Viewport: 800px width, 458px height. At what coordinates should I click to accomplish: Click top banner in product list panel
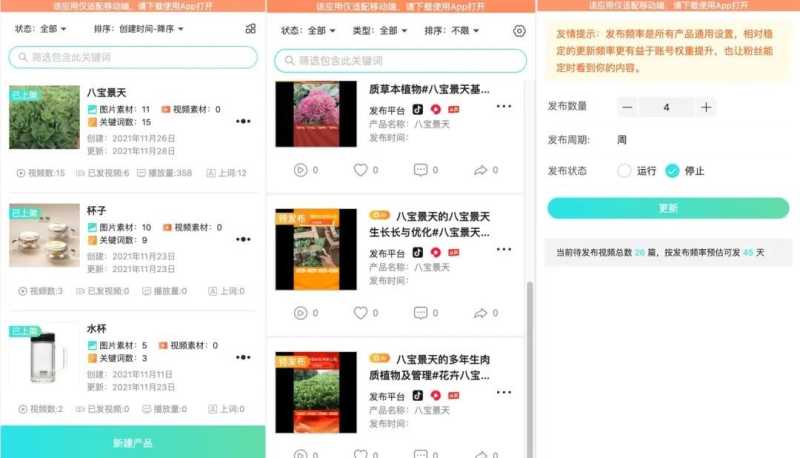133,6
